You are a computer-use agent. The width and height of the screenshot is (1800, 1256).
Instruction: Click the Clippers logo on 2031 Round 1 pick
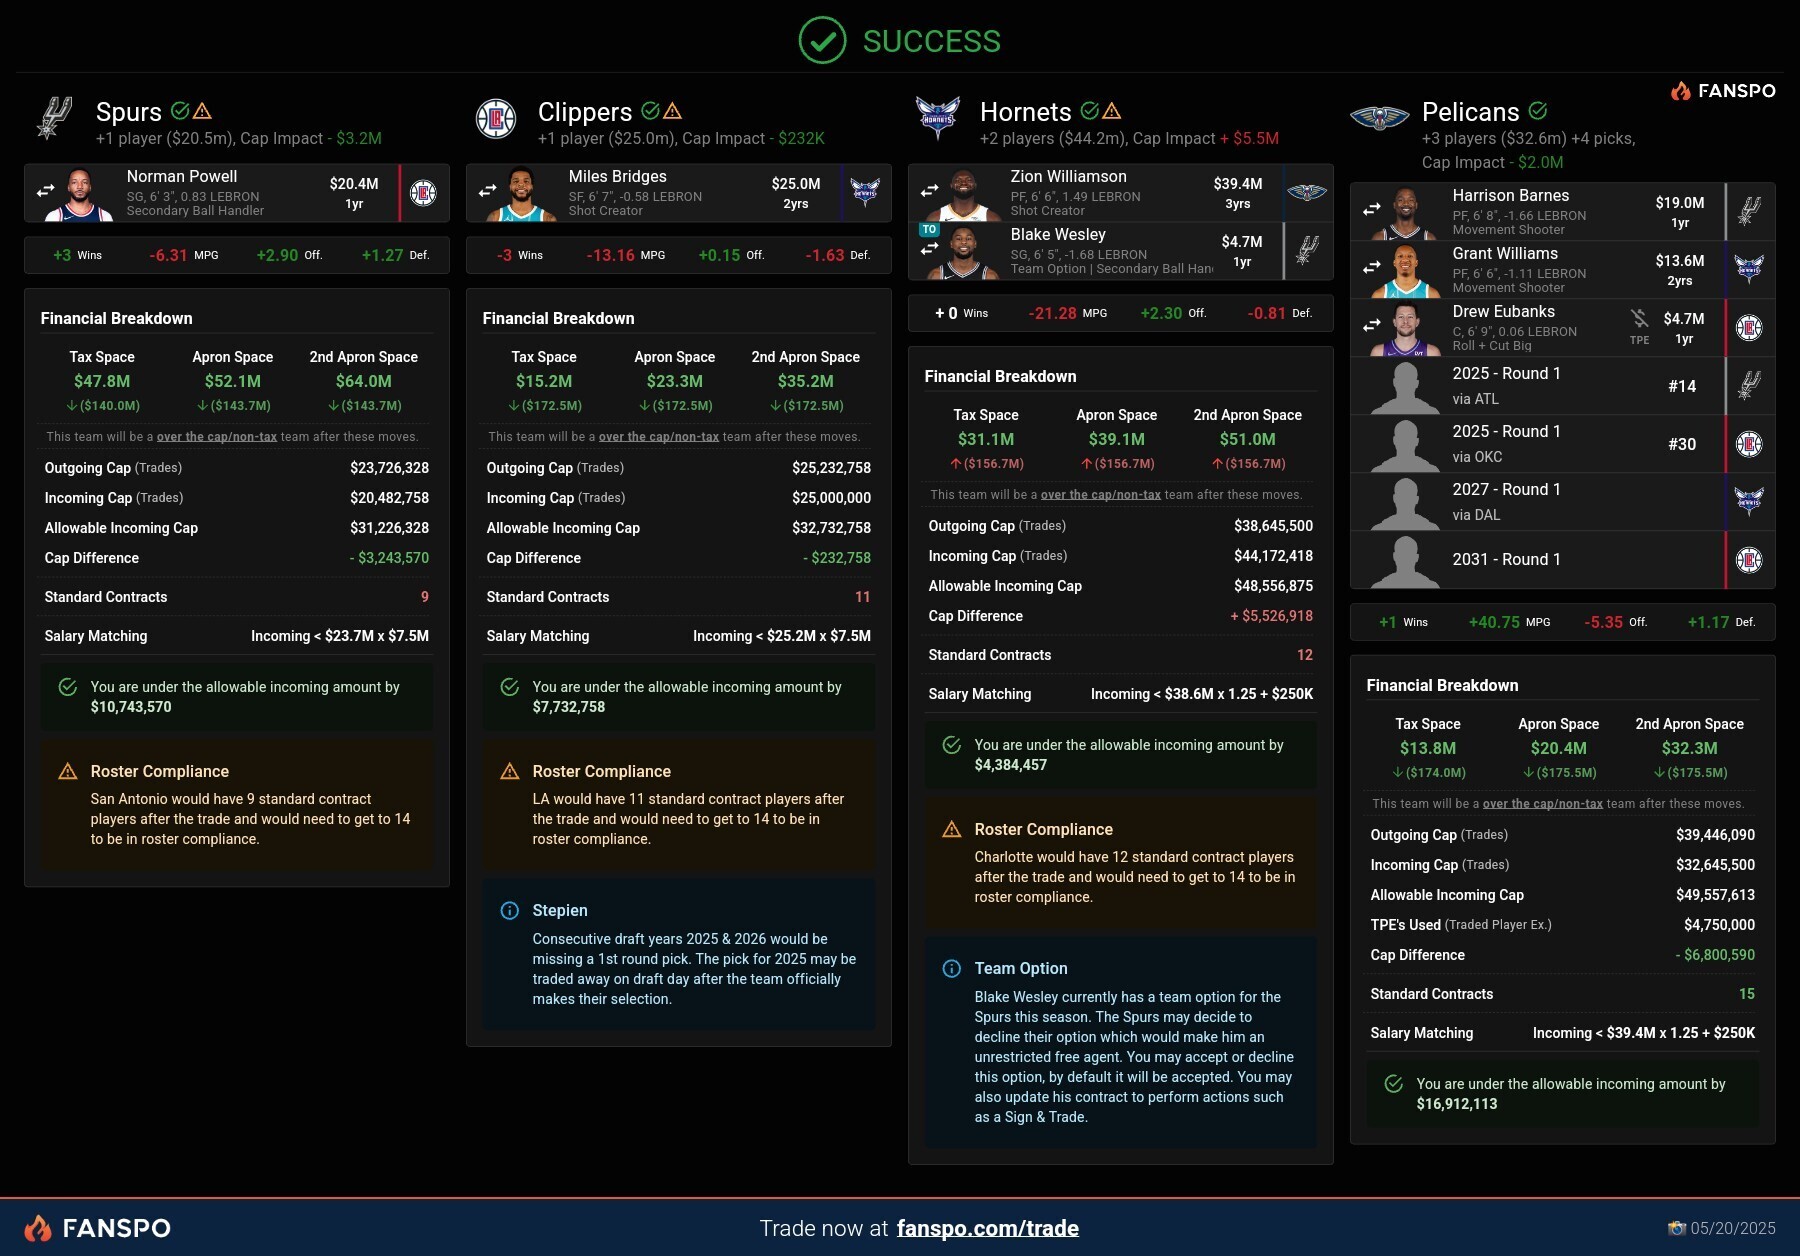(x=1749, y=560)
